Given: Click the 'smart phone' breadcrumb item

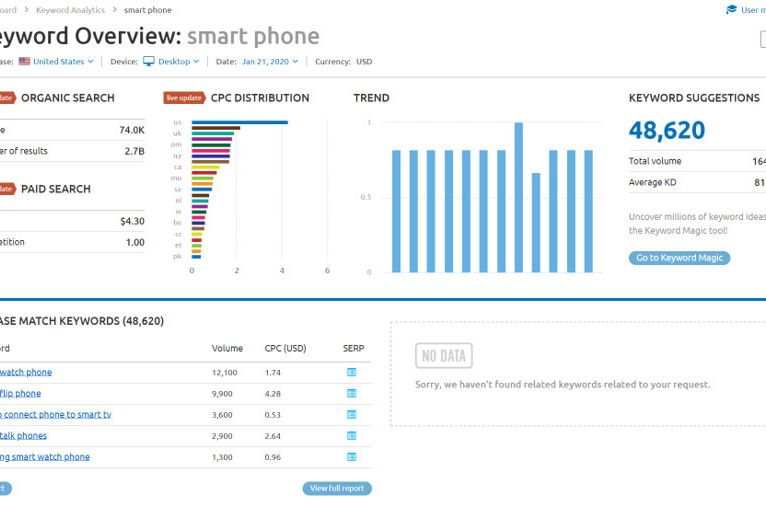Looking at the screenshot, I should click(147, 10).
